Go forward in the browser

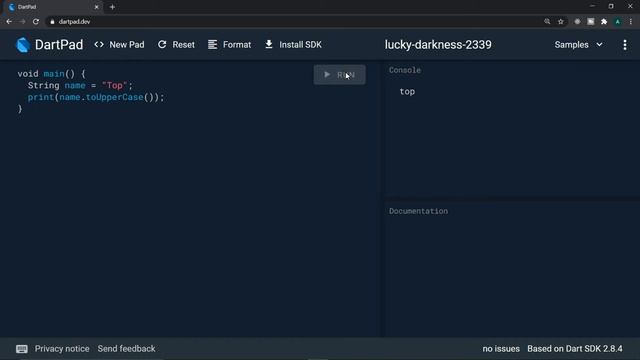click(x=22, y=22)
